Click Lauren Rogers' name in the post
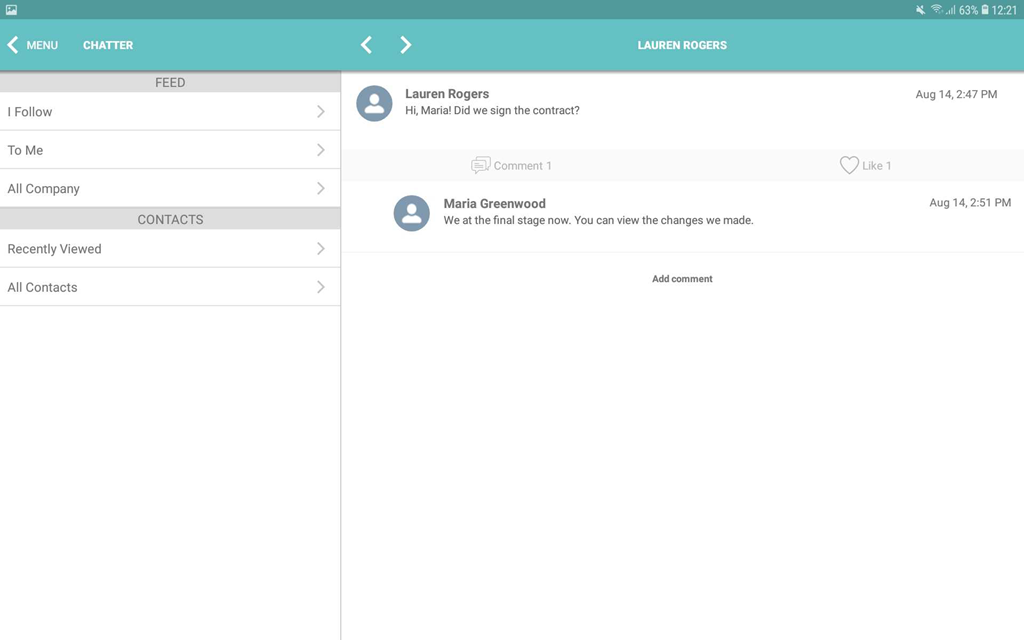Image resolution: width=1024 pixels, height=640 pixels. coord(447,94)
